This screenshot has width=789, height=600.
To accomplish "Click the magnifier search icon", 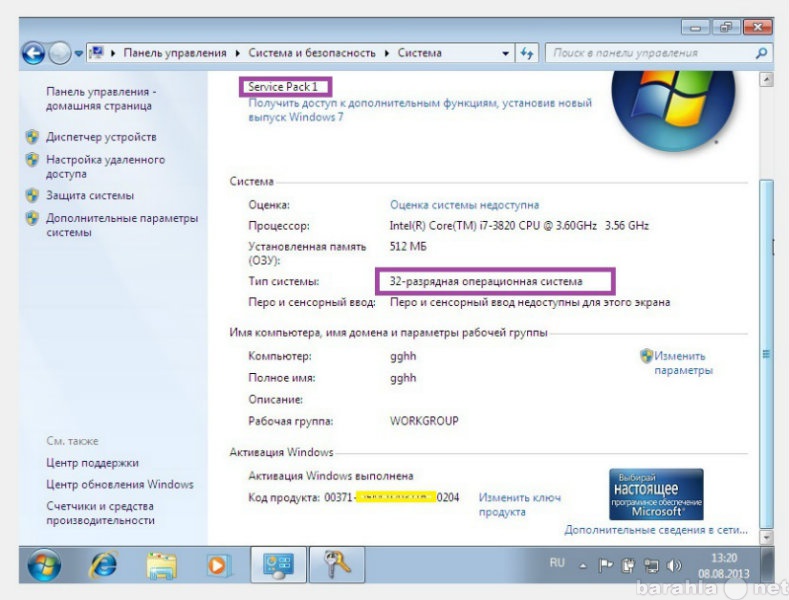I will (761, 53).
